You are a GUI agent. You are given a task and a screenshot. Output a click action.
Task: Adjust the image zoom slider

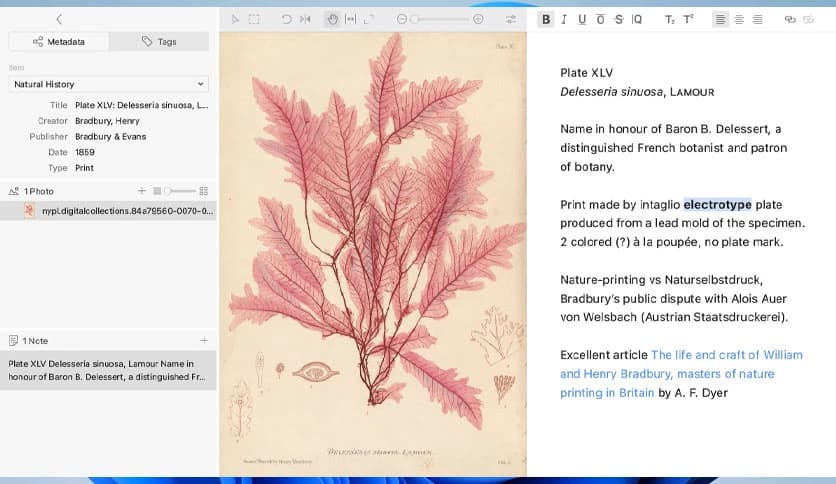440,20
